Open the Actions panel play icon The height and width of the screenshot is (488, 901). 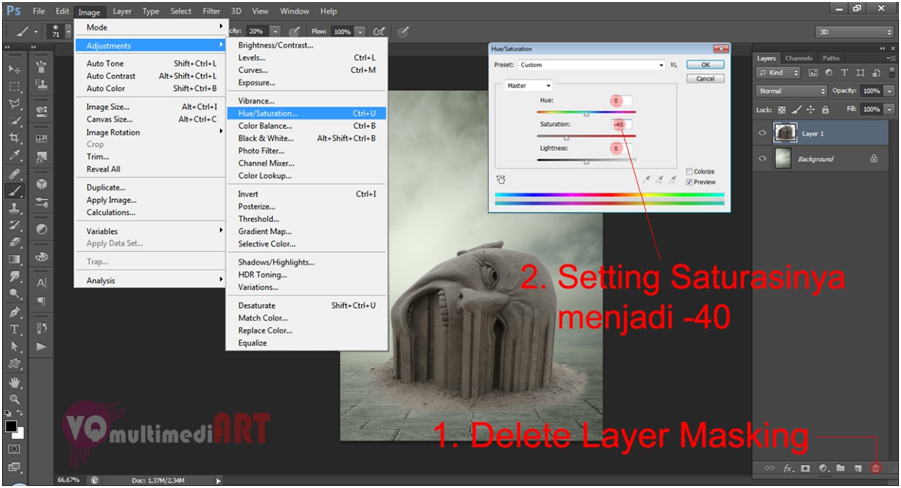pyautogui.click(x=41, y=347)
